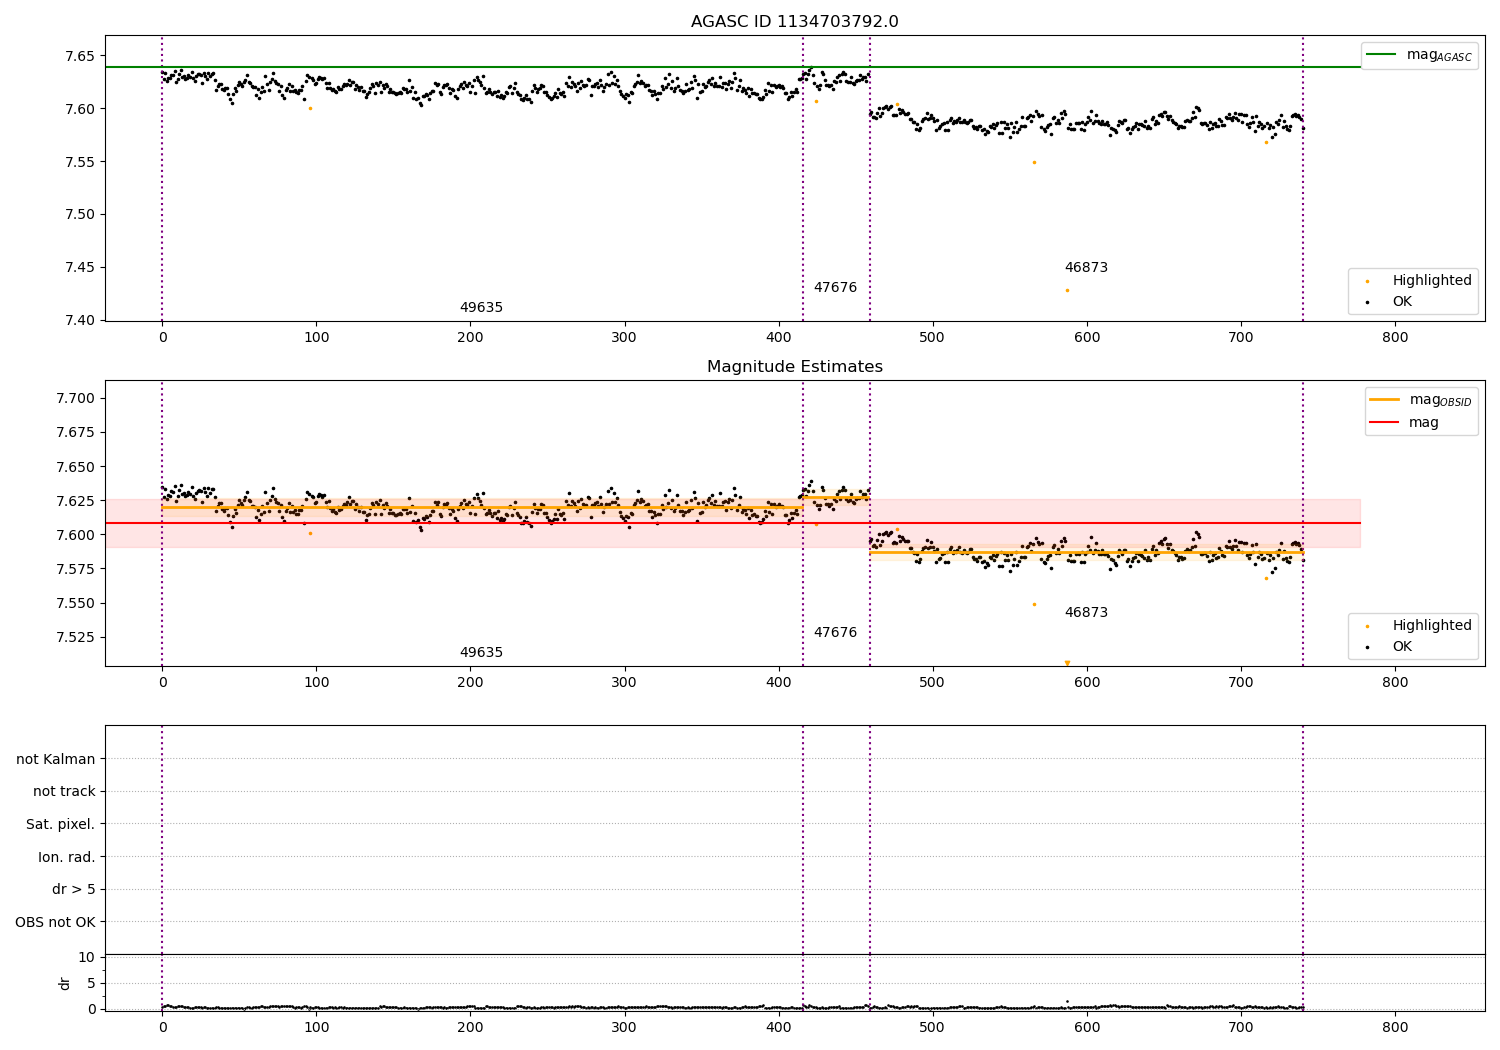Select the red mag legend entry in the middle plot
Viewport: 1500px width, 1050px height.
coord(1405,422)
